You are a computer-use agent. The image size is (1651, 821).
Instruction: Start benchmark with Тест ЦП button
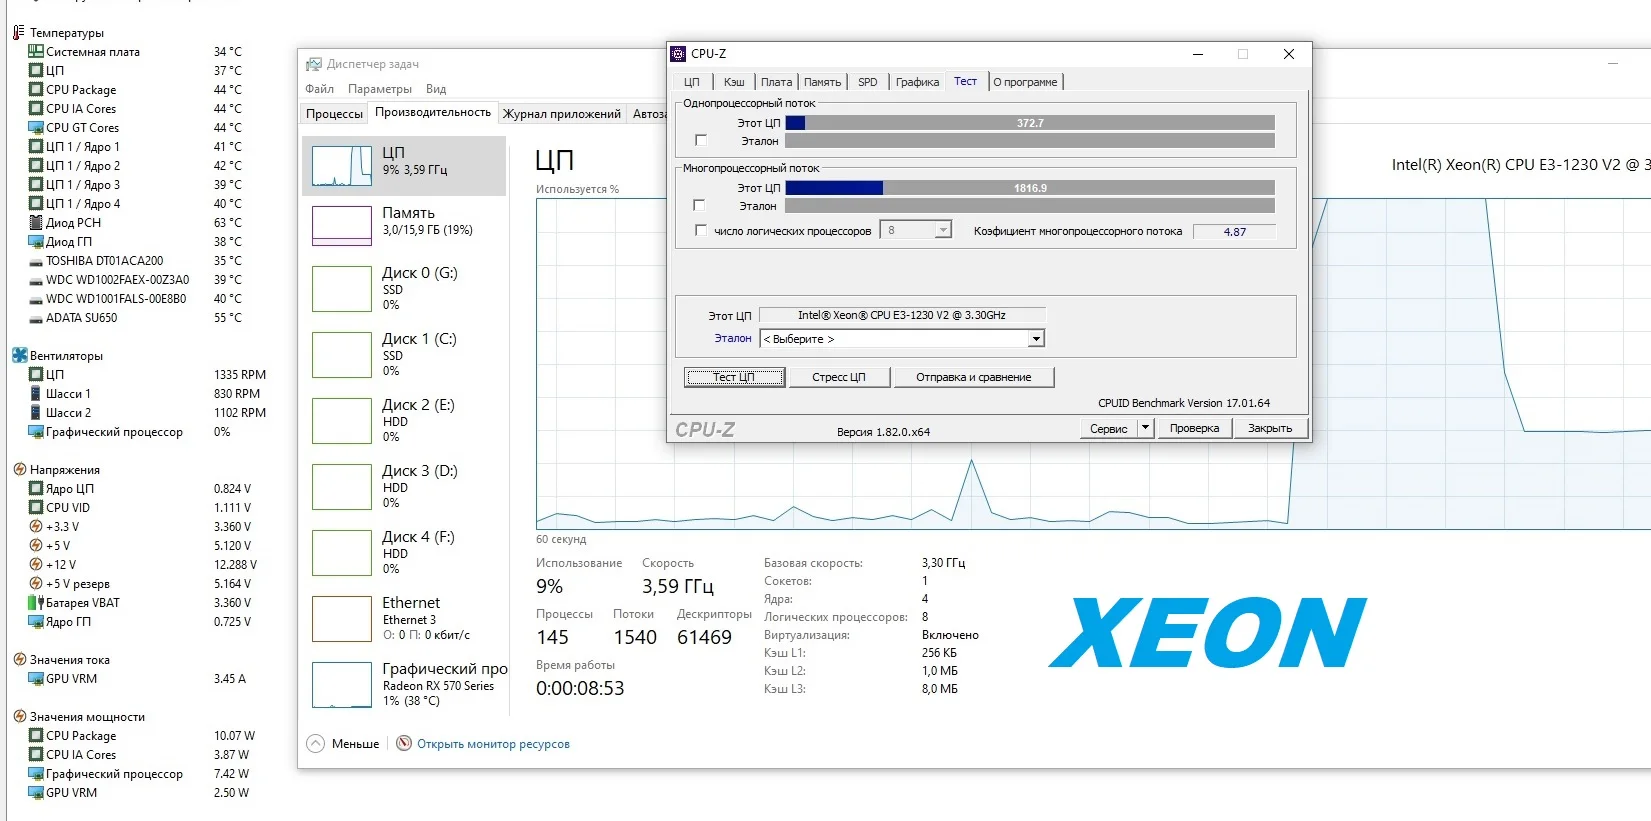pos(734,377)
